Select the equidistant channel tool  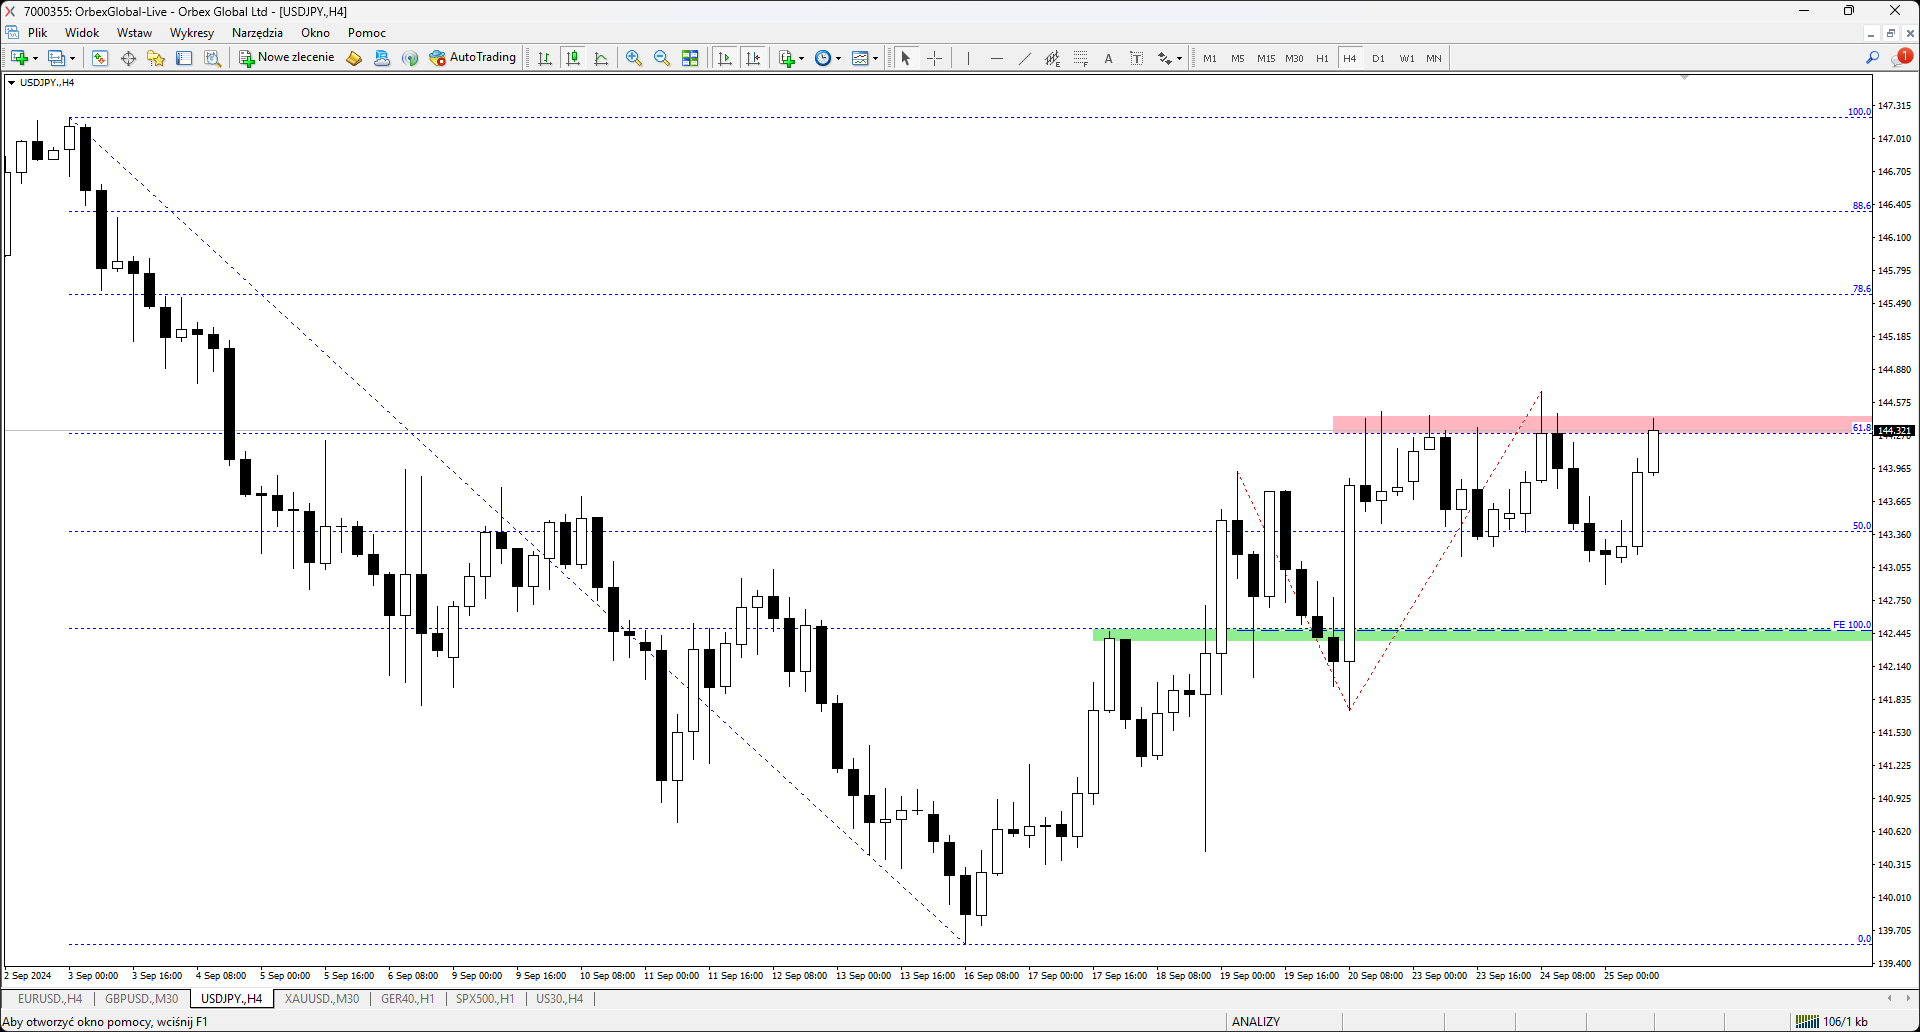[1052, 58]
